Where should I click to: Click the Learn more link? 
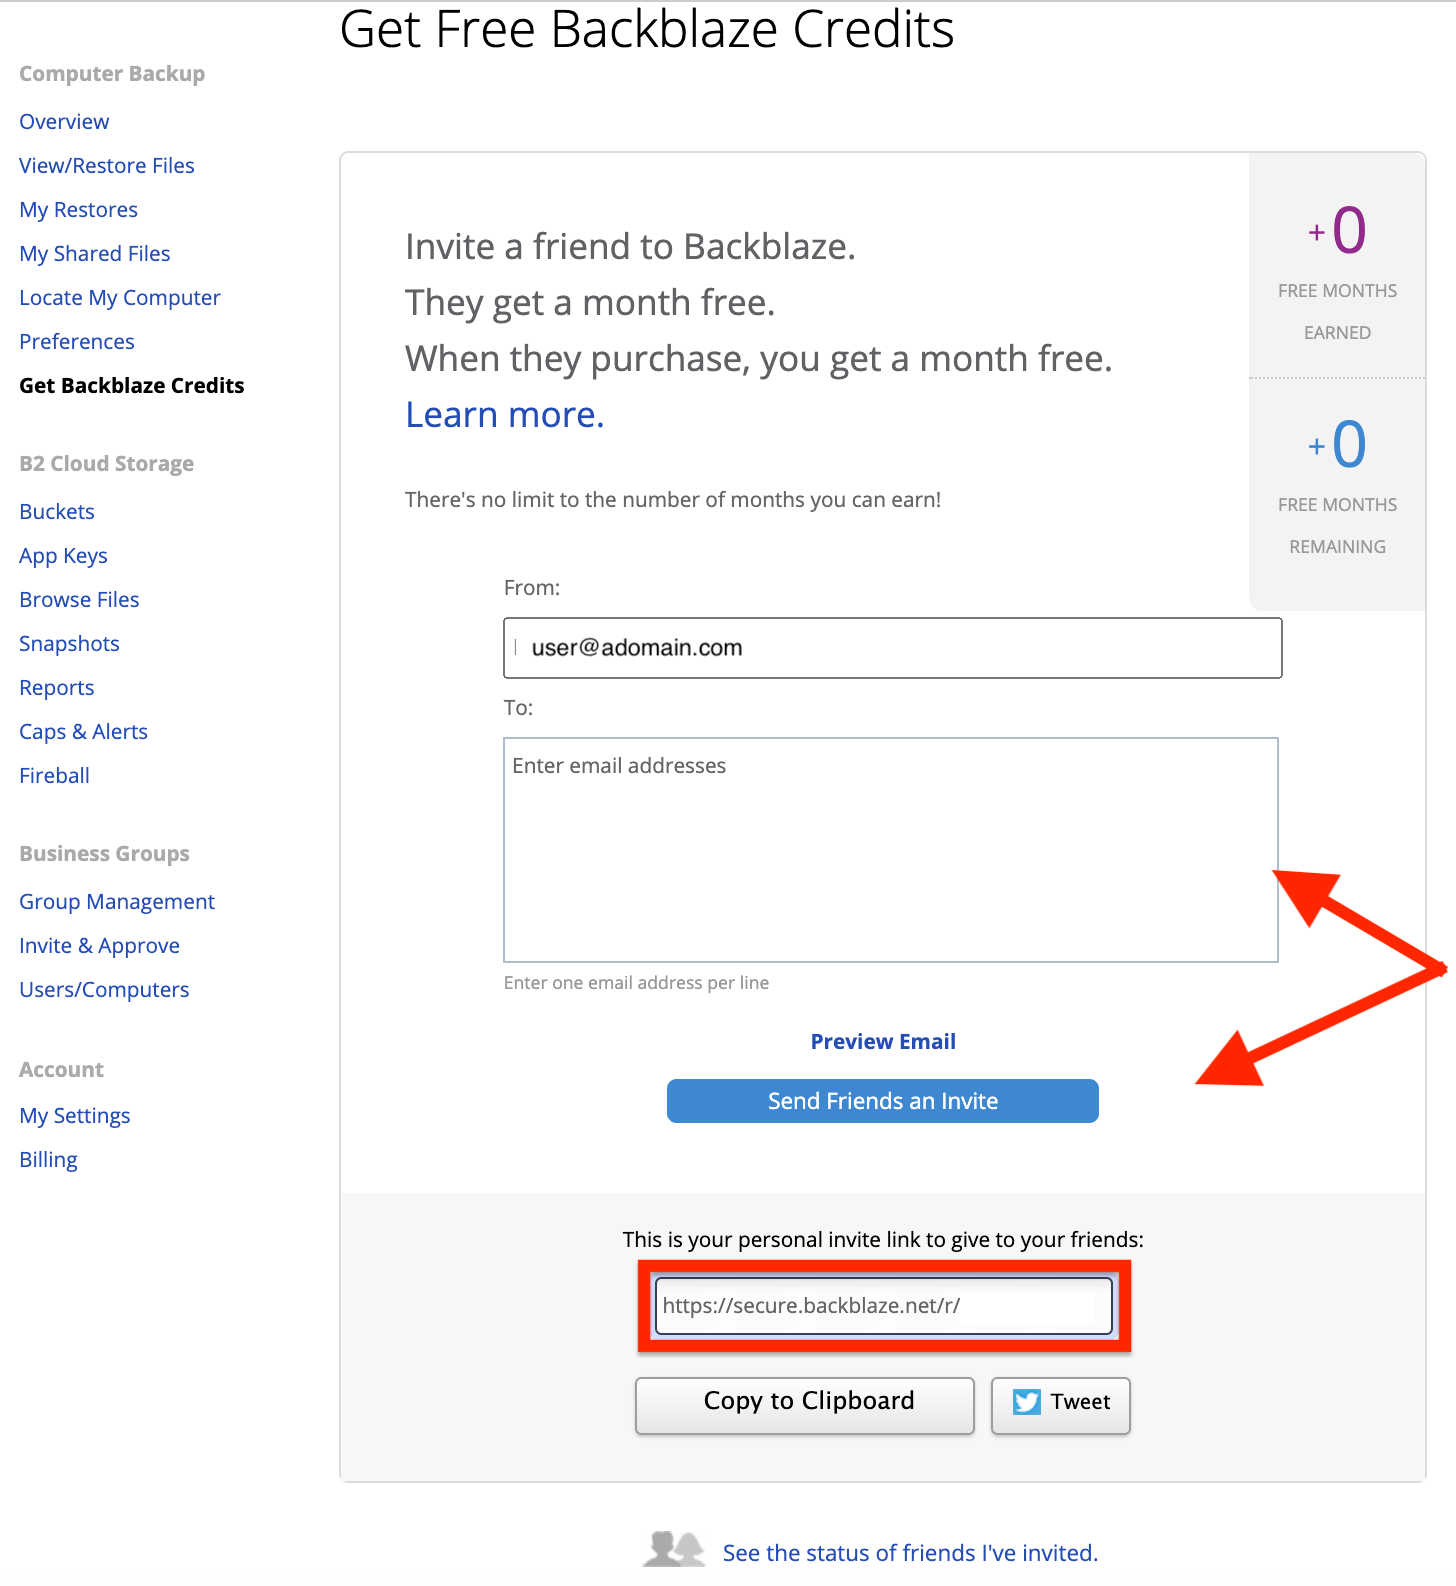(x=505, y=414)
